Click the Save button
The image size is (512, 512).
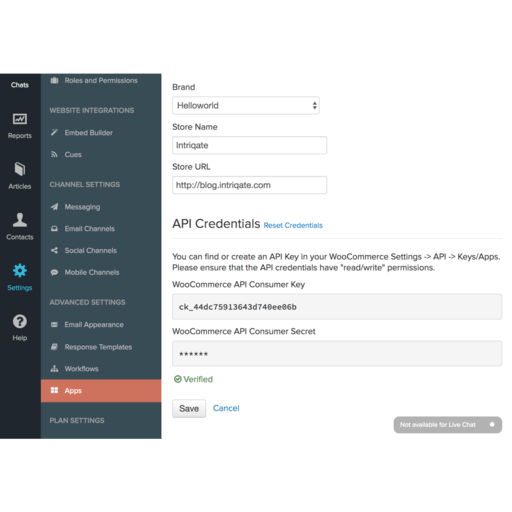[189, 408]
